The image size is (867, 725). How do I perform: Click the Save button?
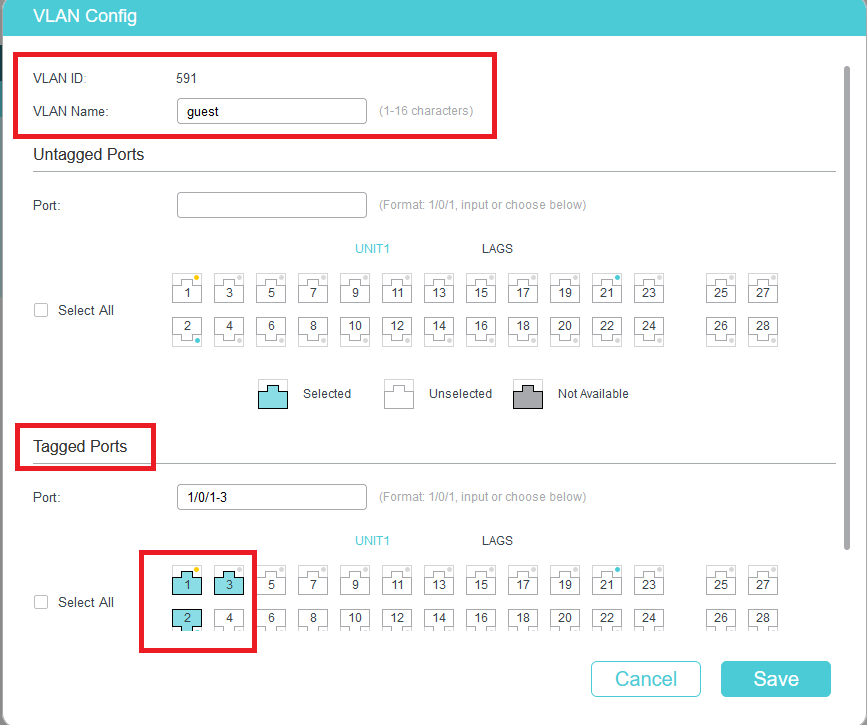tap(776, 679)
